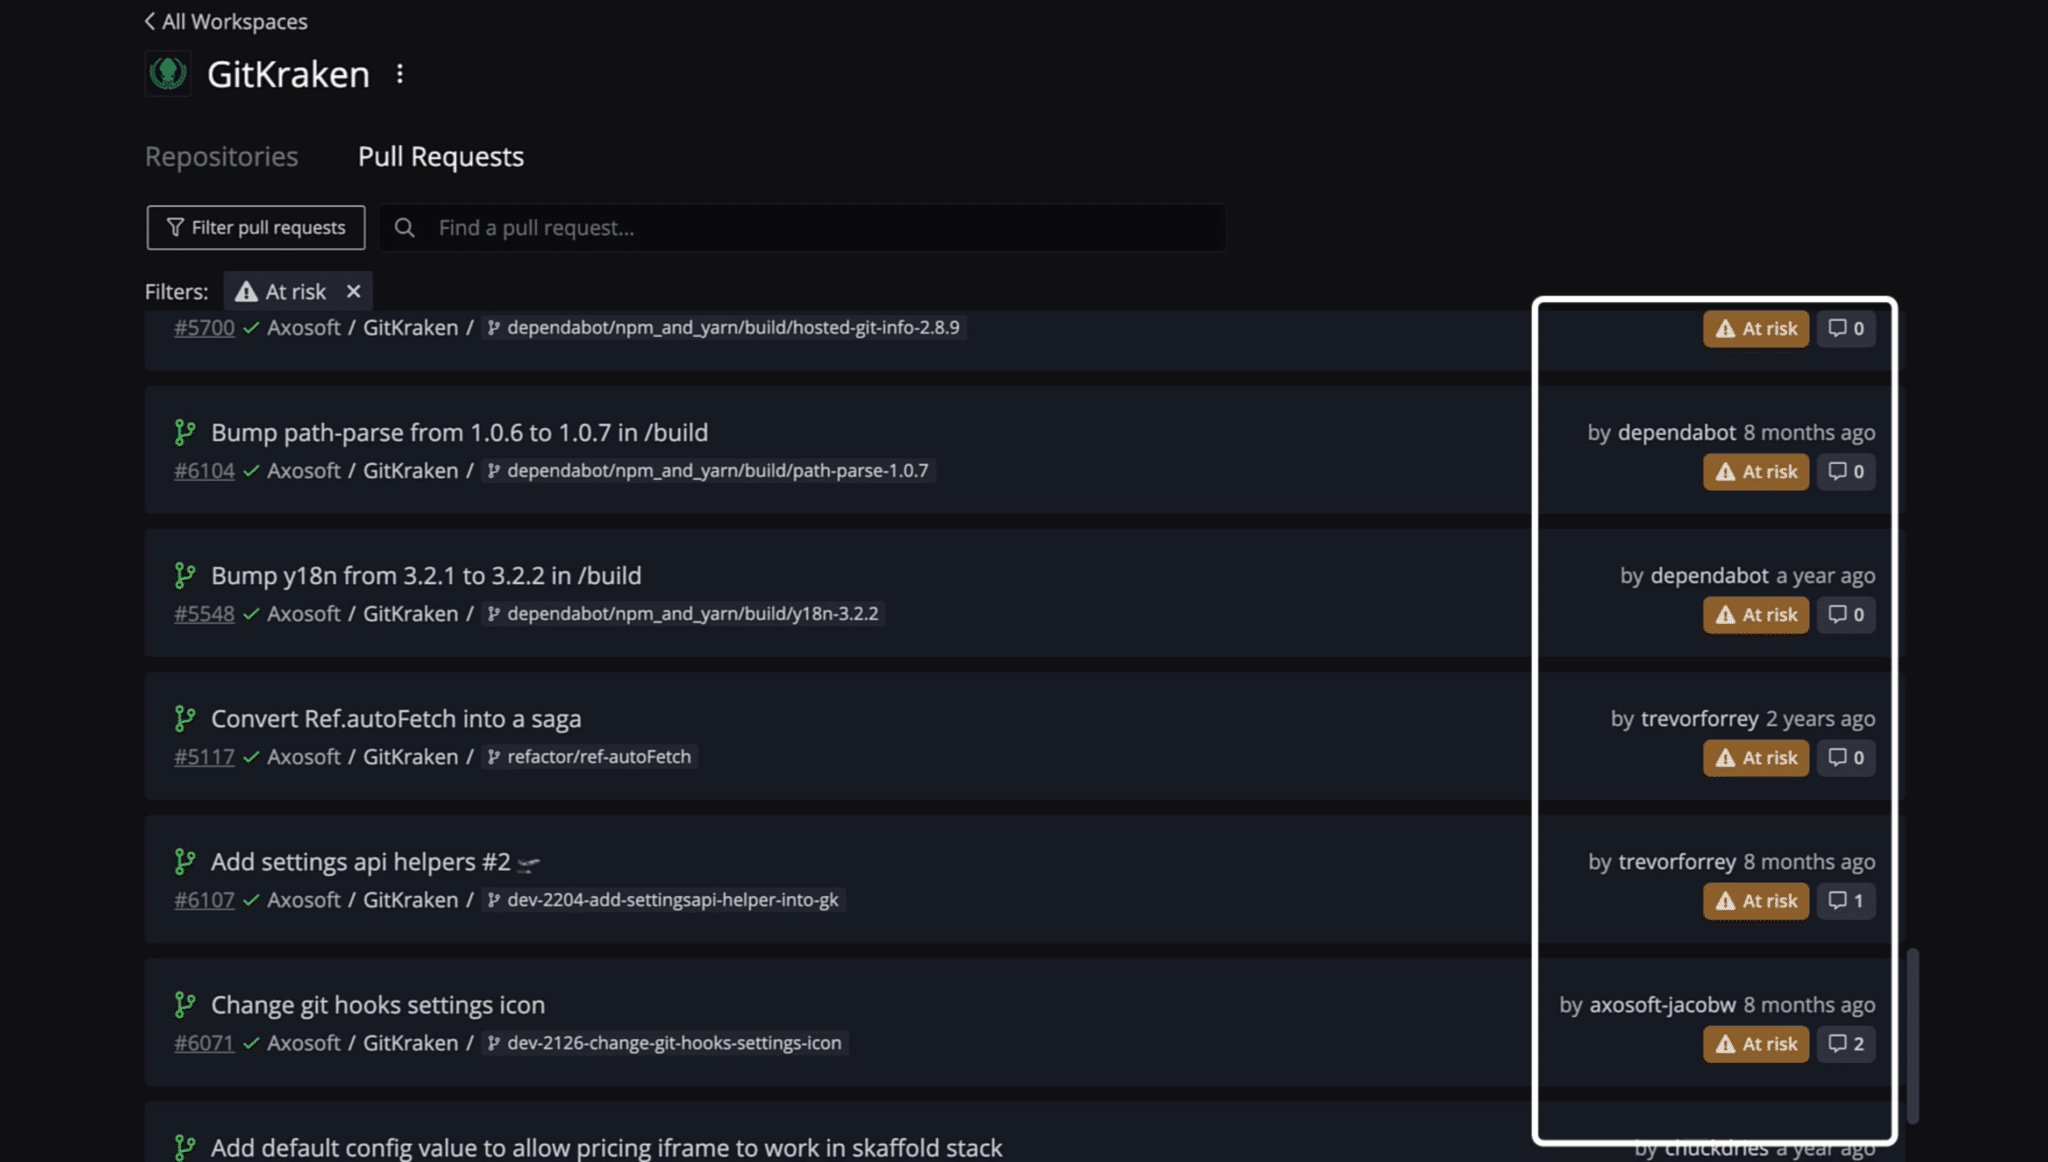
Task: Click the warning icon on PR #6104
Action: point(1724,471)
